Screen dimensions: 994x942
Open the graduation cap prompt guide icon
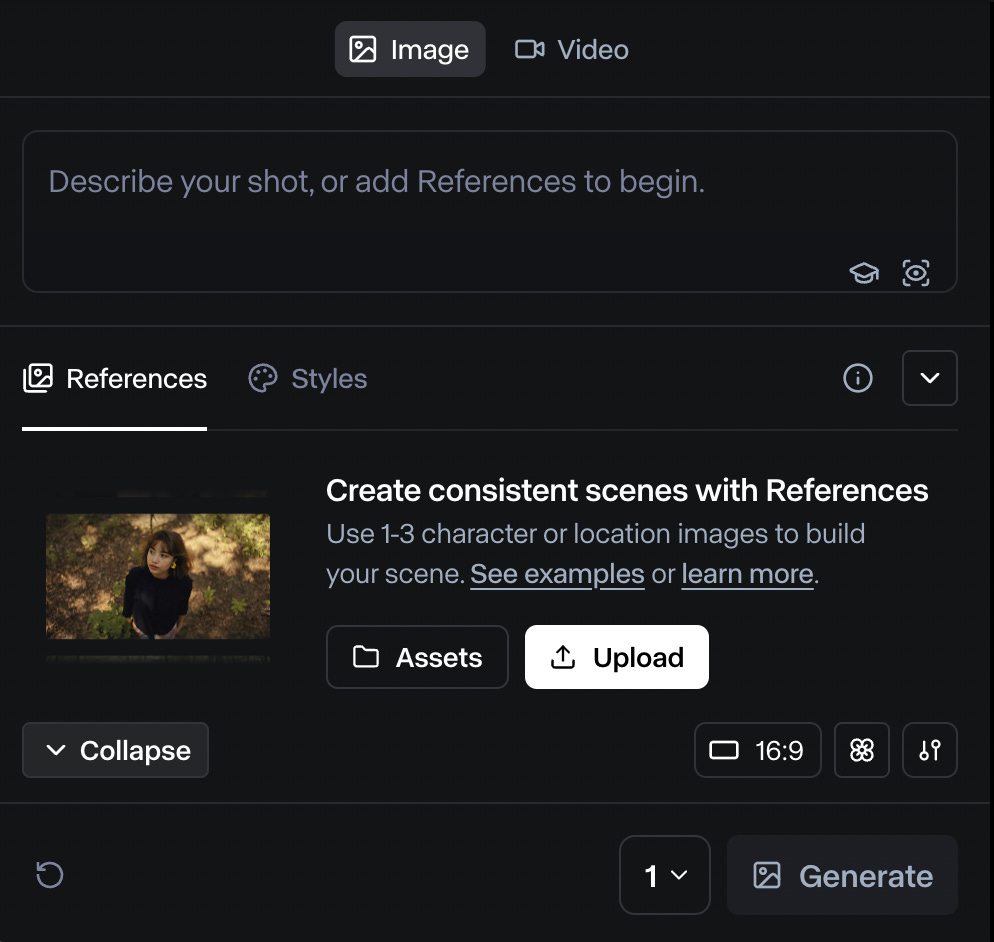863,273
